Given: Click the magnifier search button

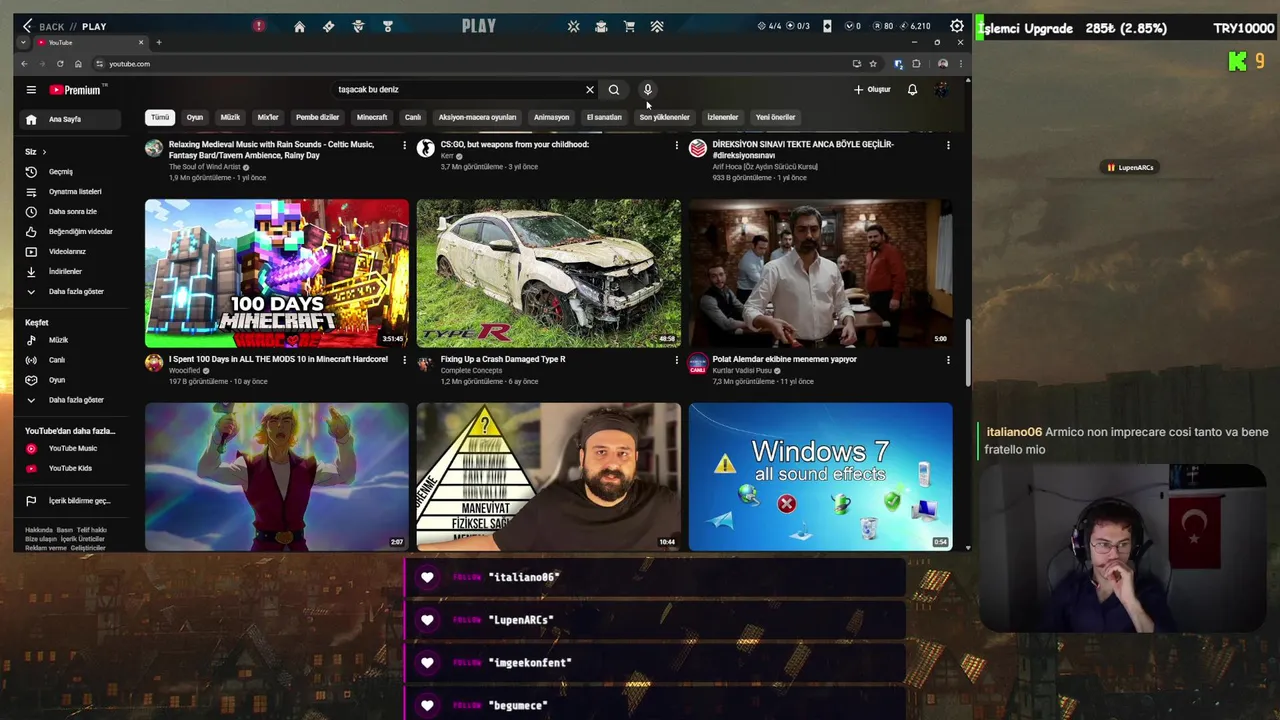Looking at the screenshot, I should tap(614, 90).
